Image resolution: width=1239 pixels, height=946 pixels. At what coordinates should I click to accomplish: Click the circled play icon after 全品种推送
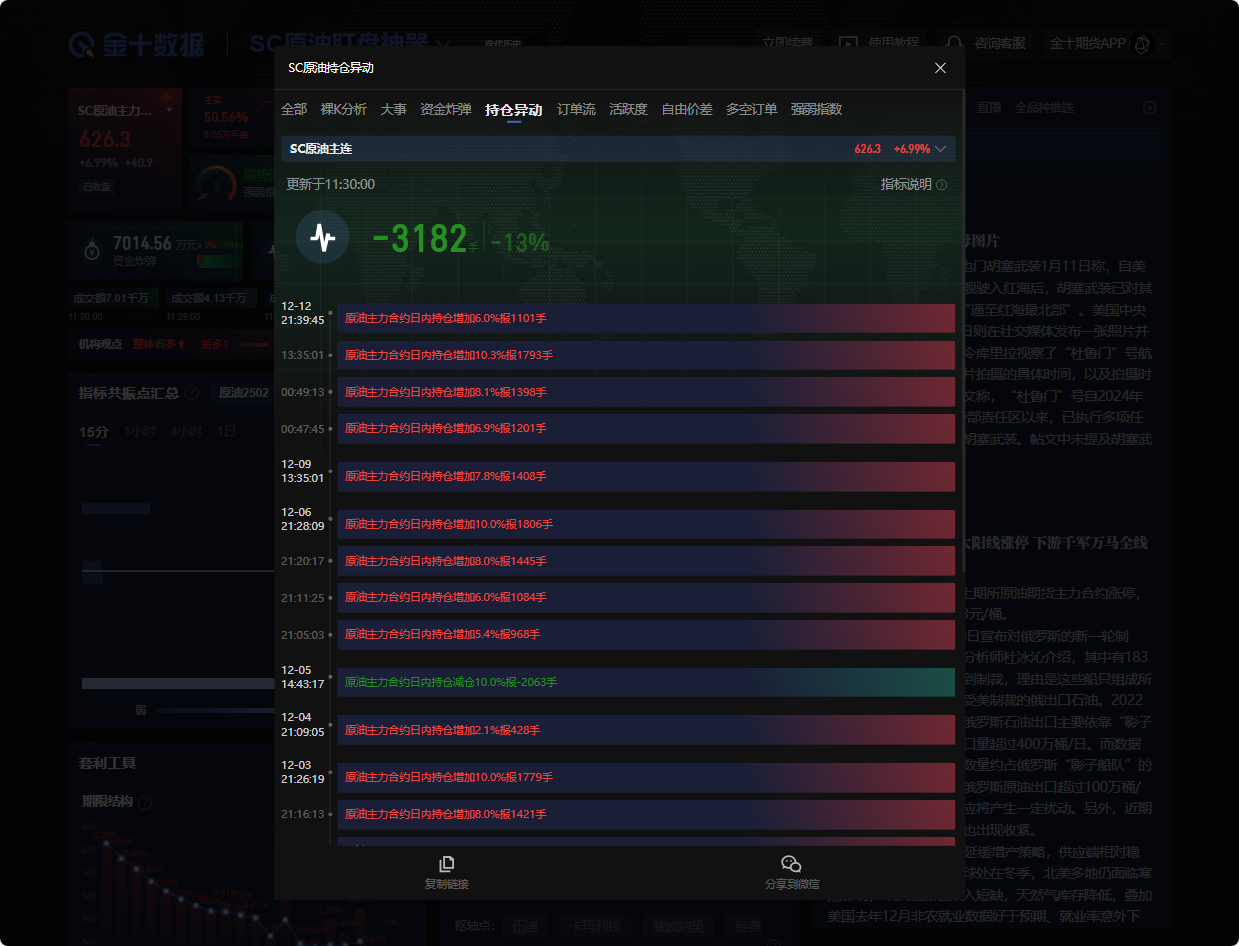(x=1150, y=108)
